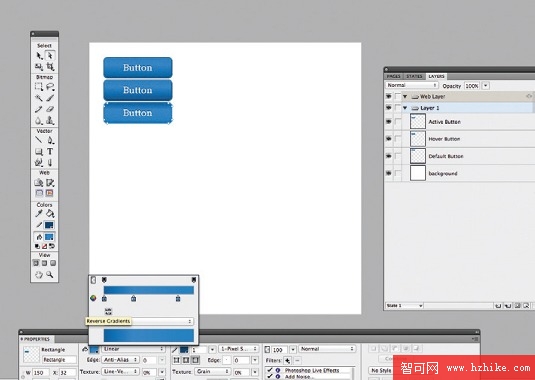Click the Reverse Gradients button
This screenshot has width=535, height=380.
click(x=108, y=311)
